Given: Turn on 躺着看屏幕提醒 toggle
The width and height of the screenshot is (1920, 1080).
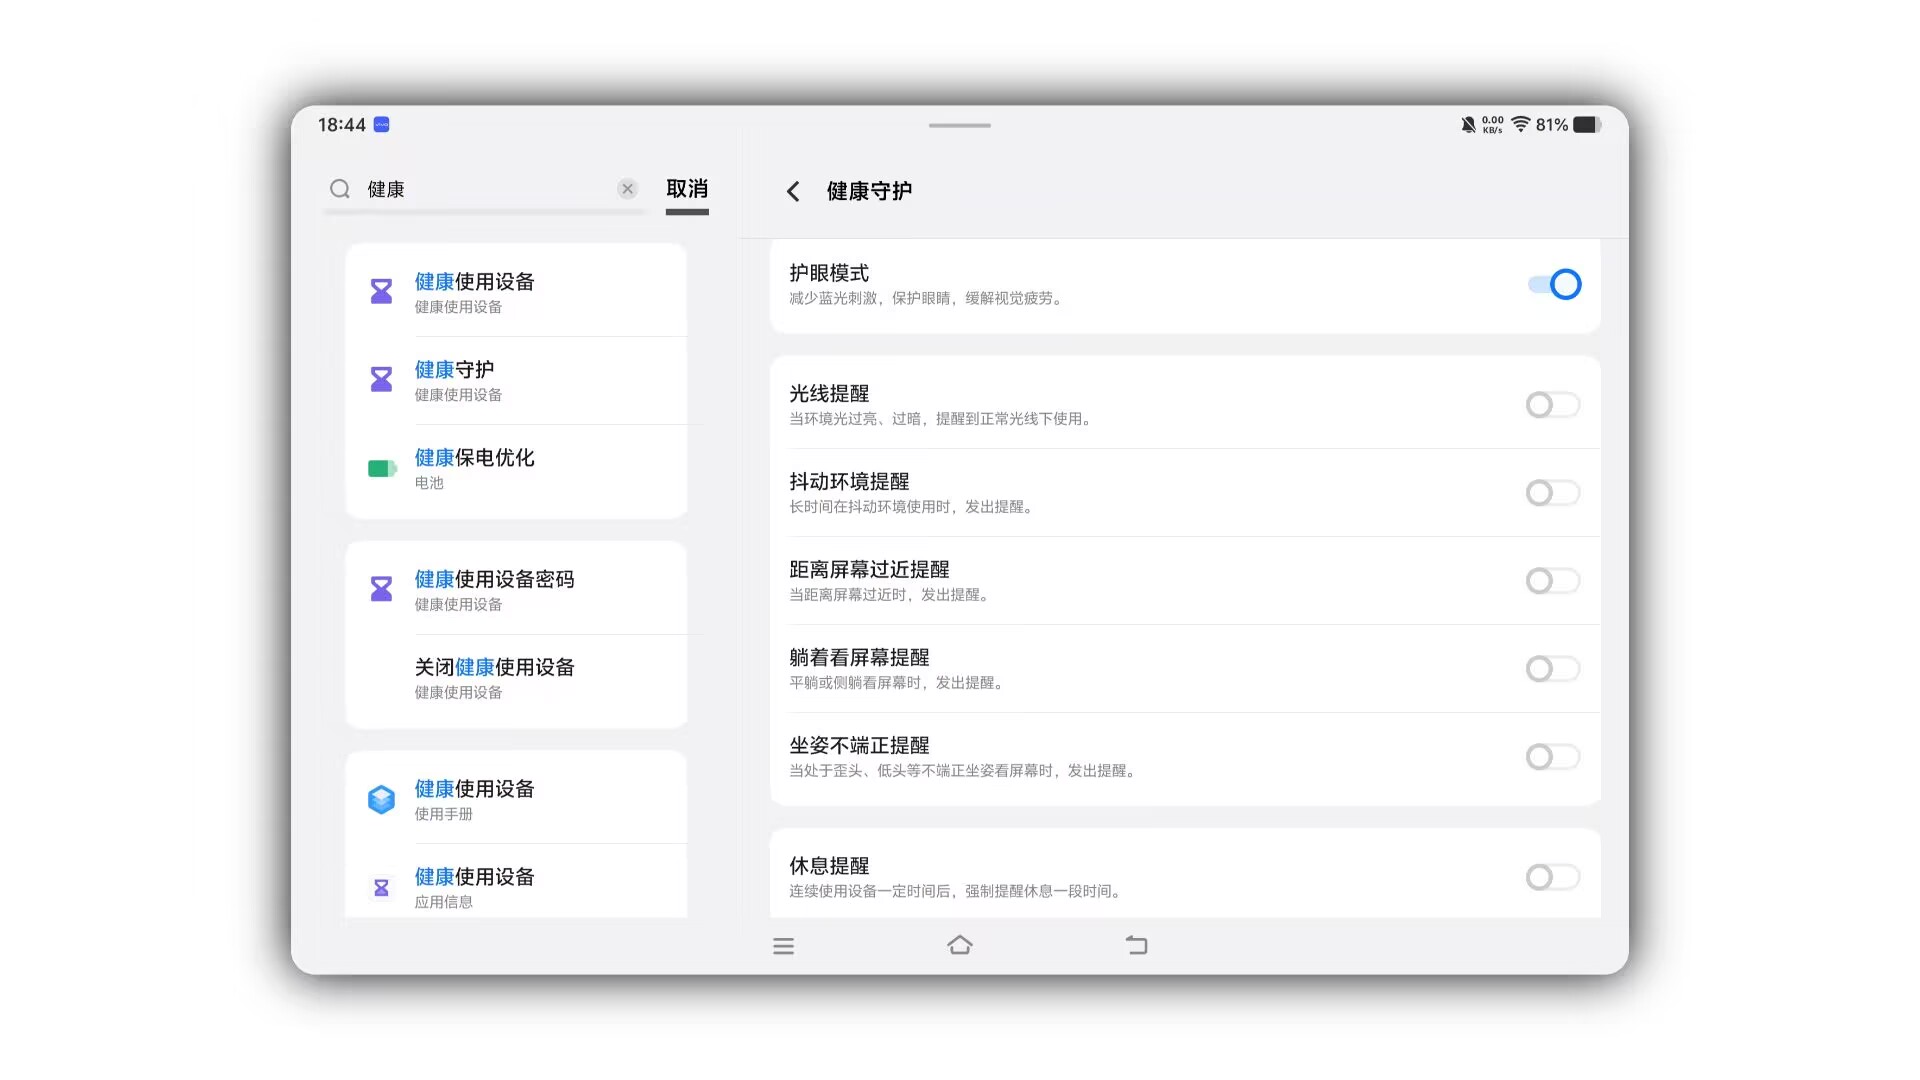Looking at the screenshot, I should pyautogui.click(x=1552, y=669).
